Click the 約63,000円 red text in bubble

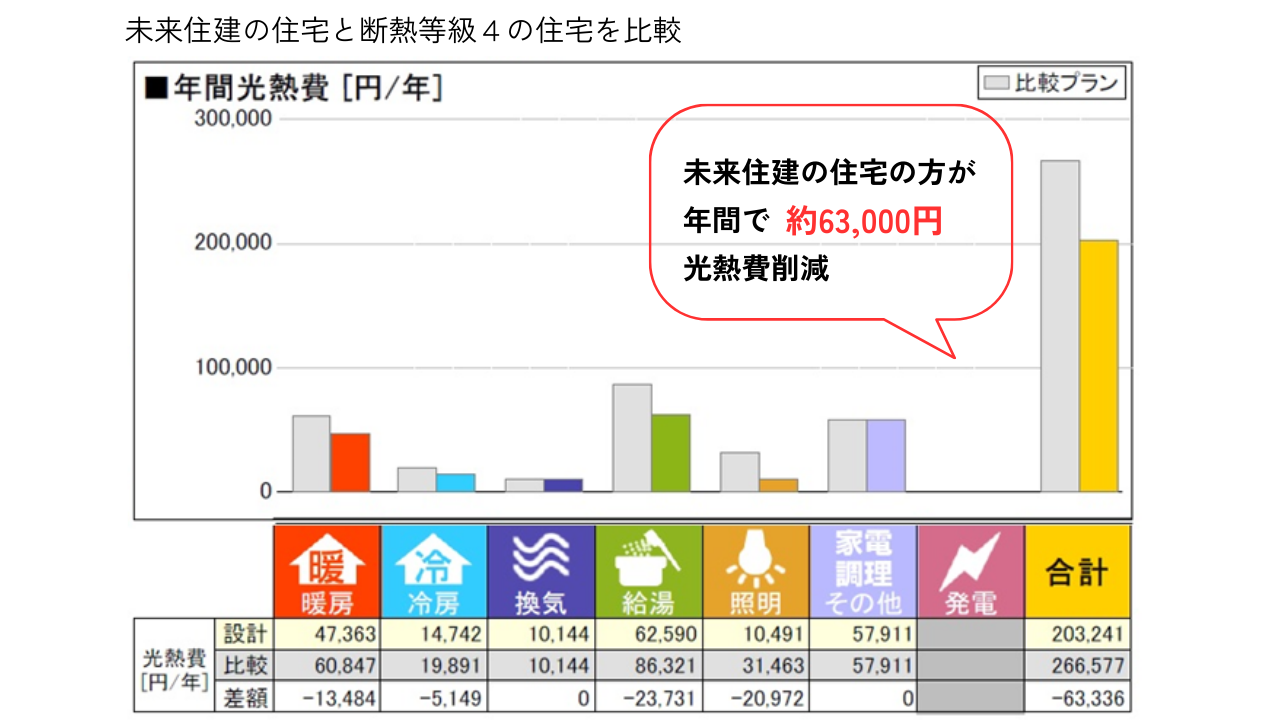(x=863, y=220)
